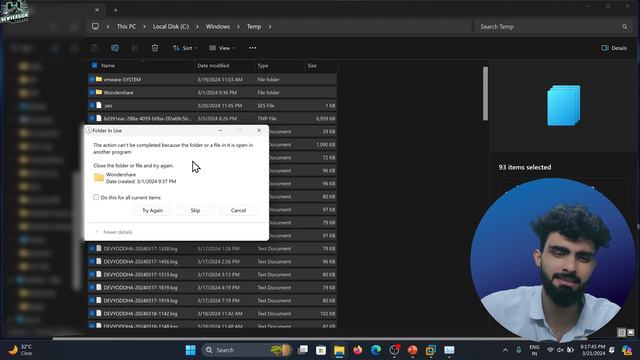Go to Local Disk (C:) breadcrumb
The width and height of the screenshot is (640, 360).
[x=171, y=27]
